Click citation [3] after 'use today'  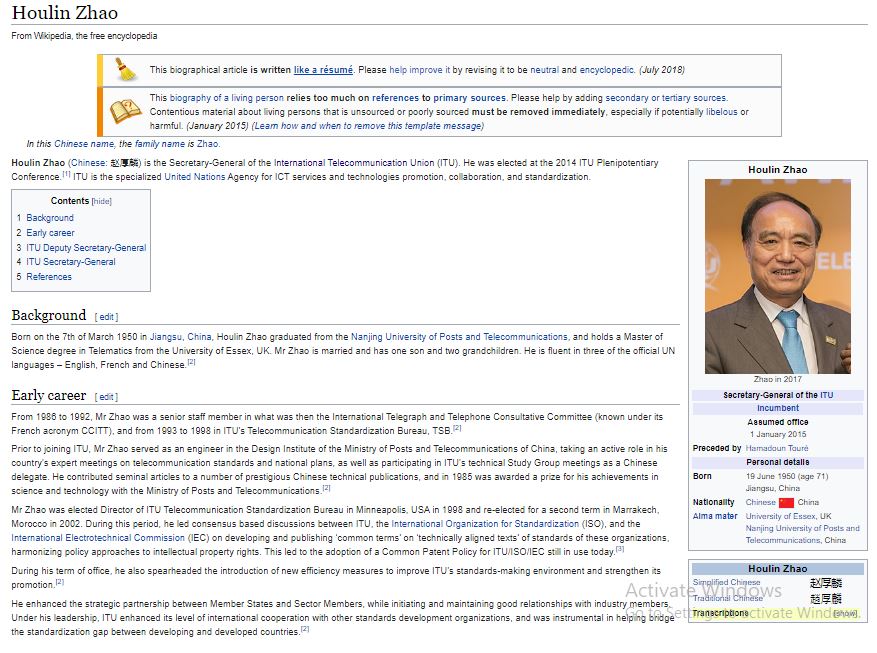tap(620, 549)
